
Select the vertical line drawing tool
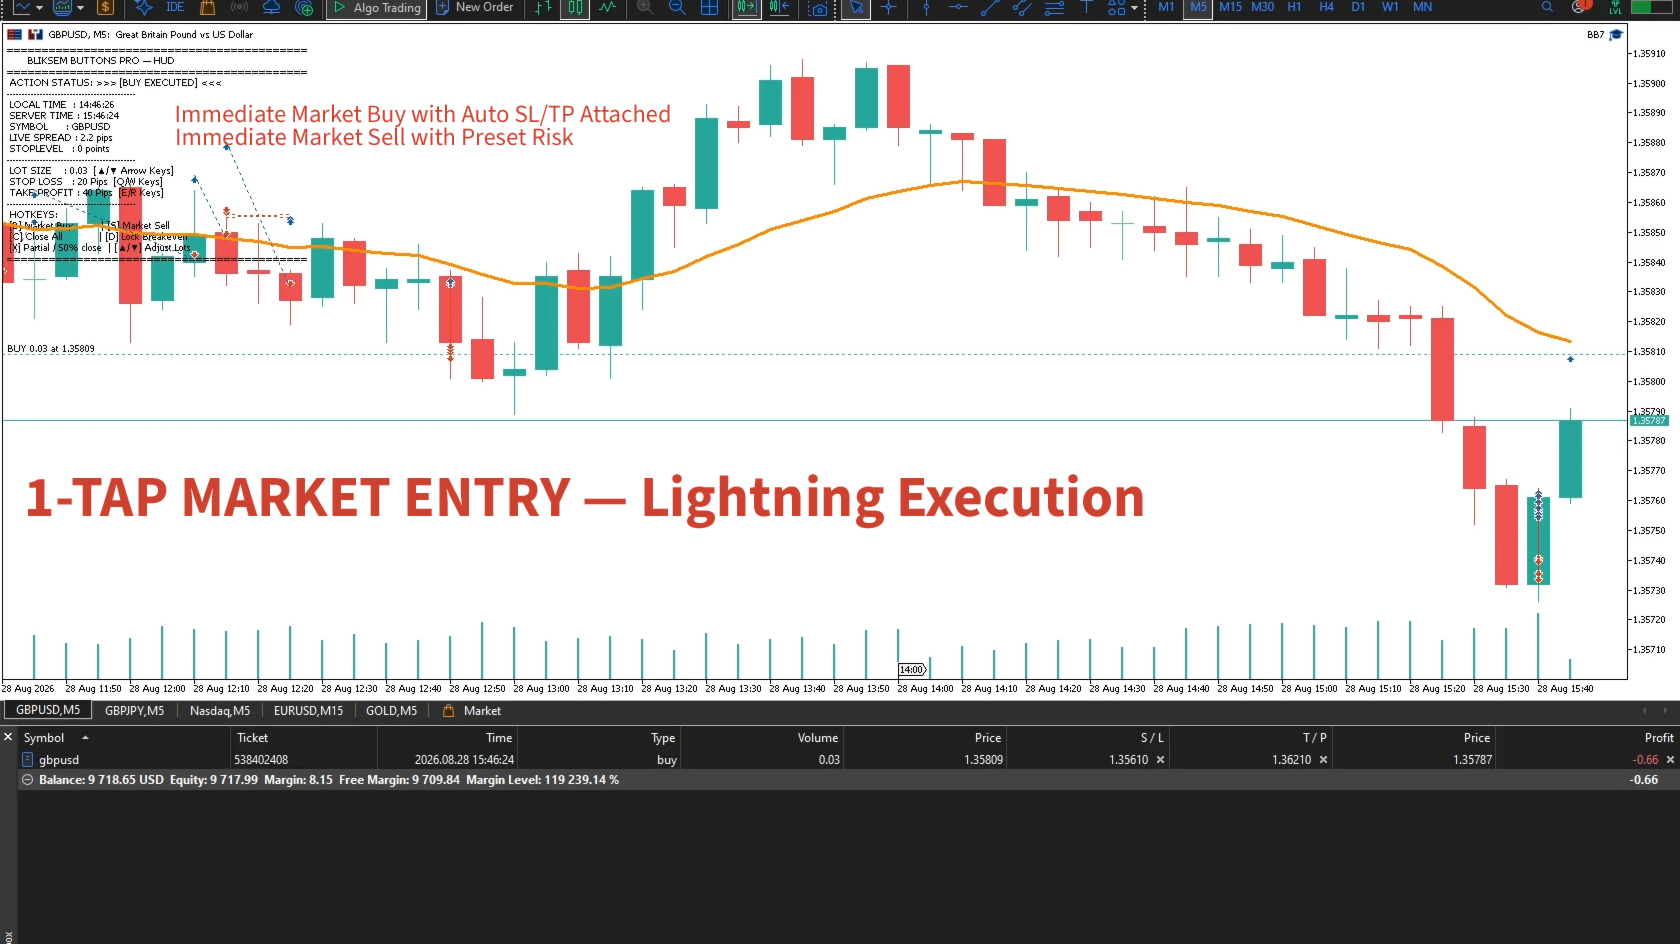click(926, 7)
